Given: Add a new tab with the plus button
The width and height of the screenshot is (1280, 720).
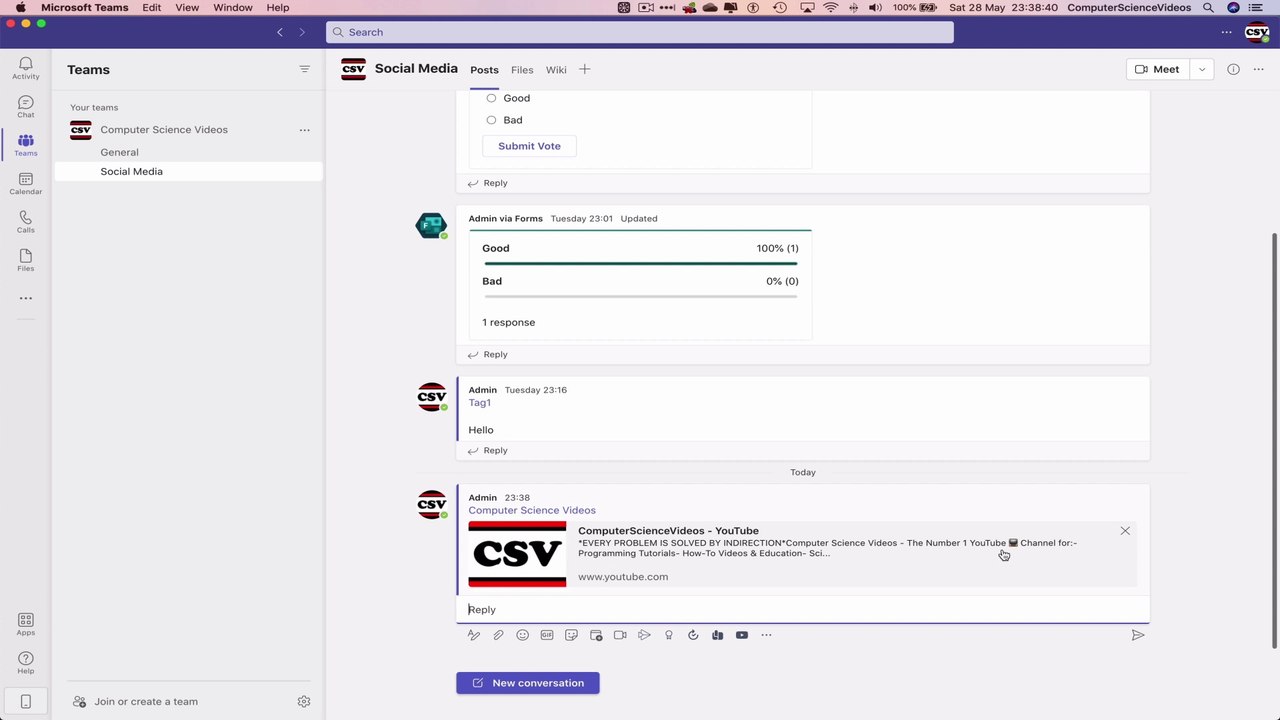Looking at the screenshot, I should tap(585, 69).
